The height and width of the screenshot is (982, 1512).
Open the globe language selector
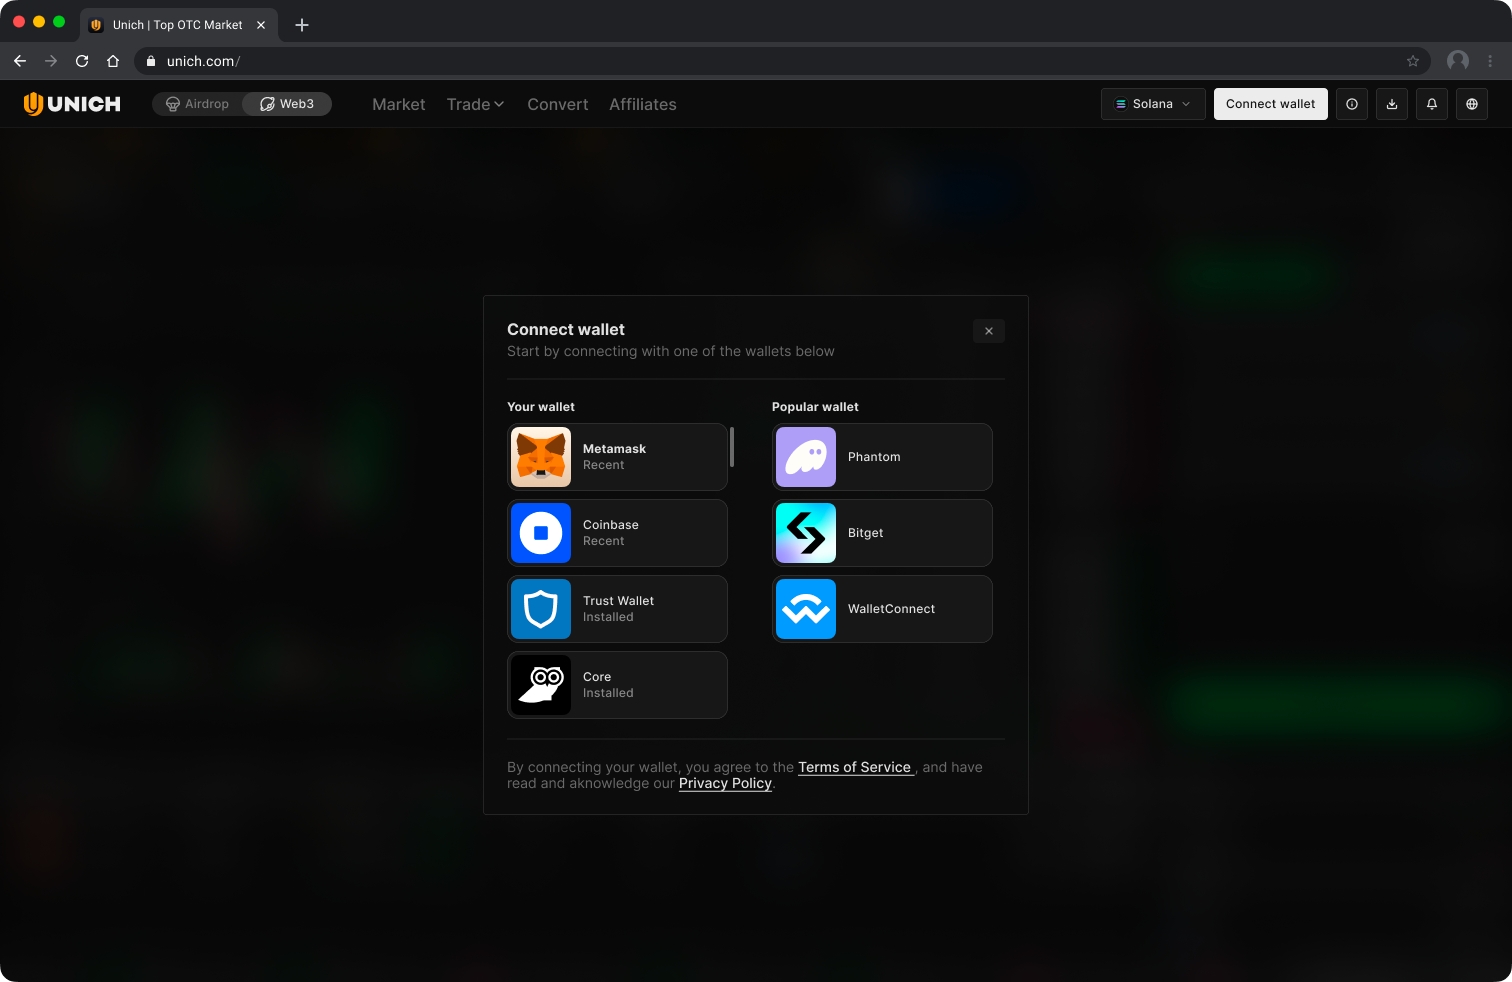coord(1472,104)
